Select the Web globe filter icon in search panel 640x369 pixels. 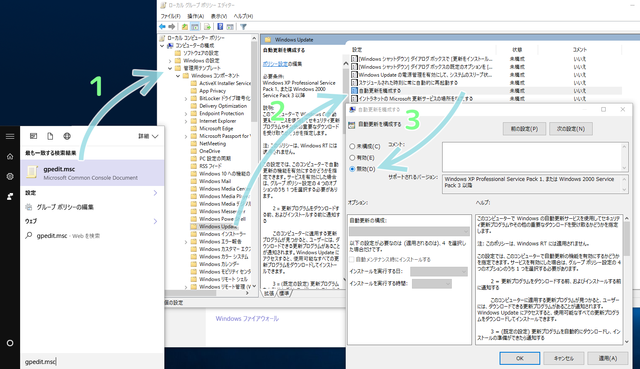point(67,136)
